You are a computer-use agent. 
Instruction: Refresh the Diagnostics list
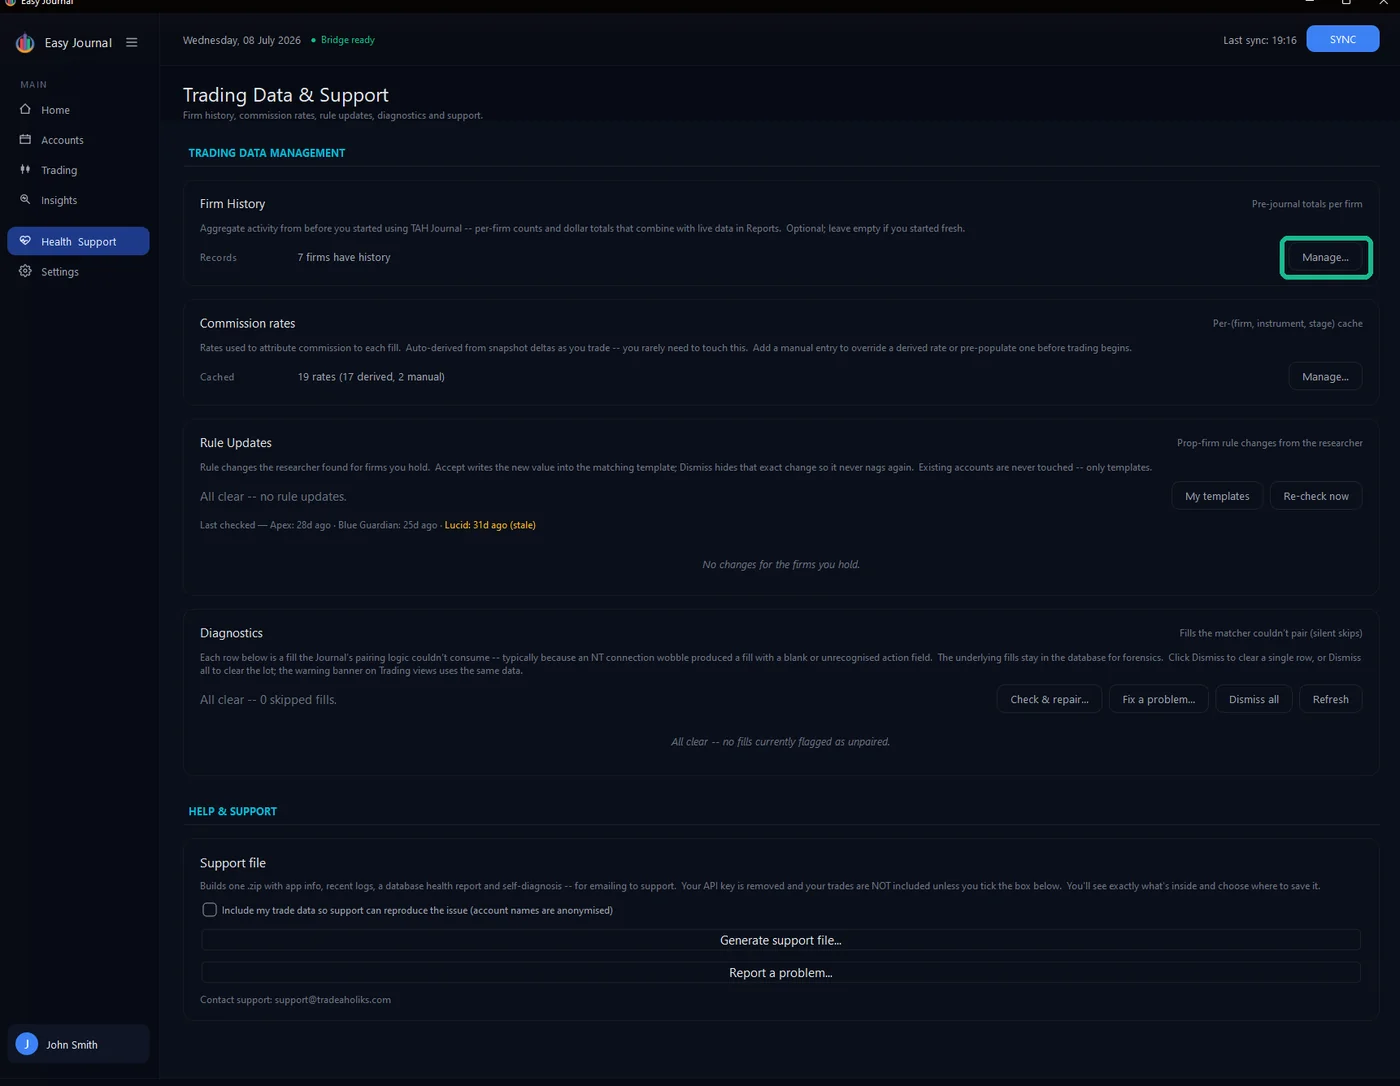point(1330,699)
